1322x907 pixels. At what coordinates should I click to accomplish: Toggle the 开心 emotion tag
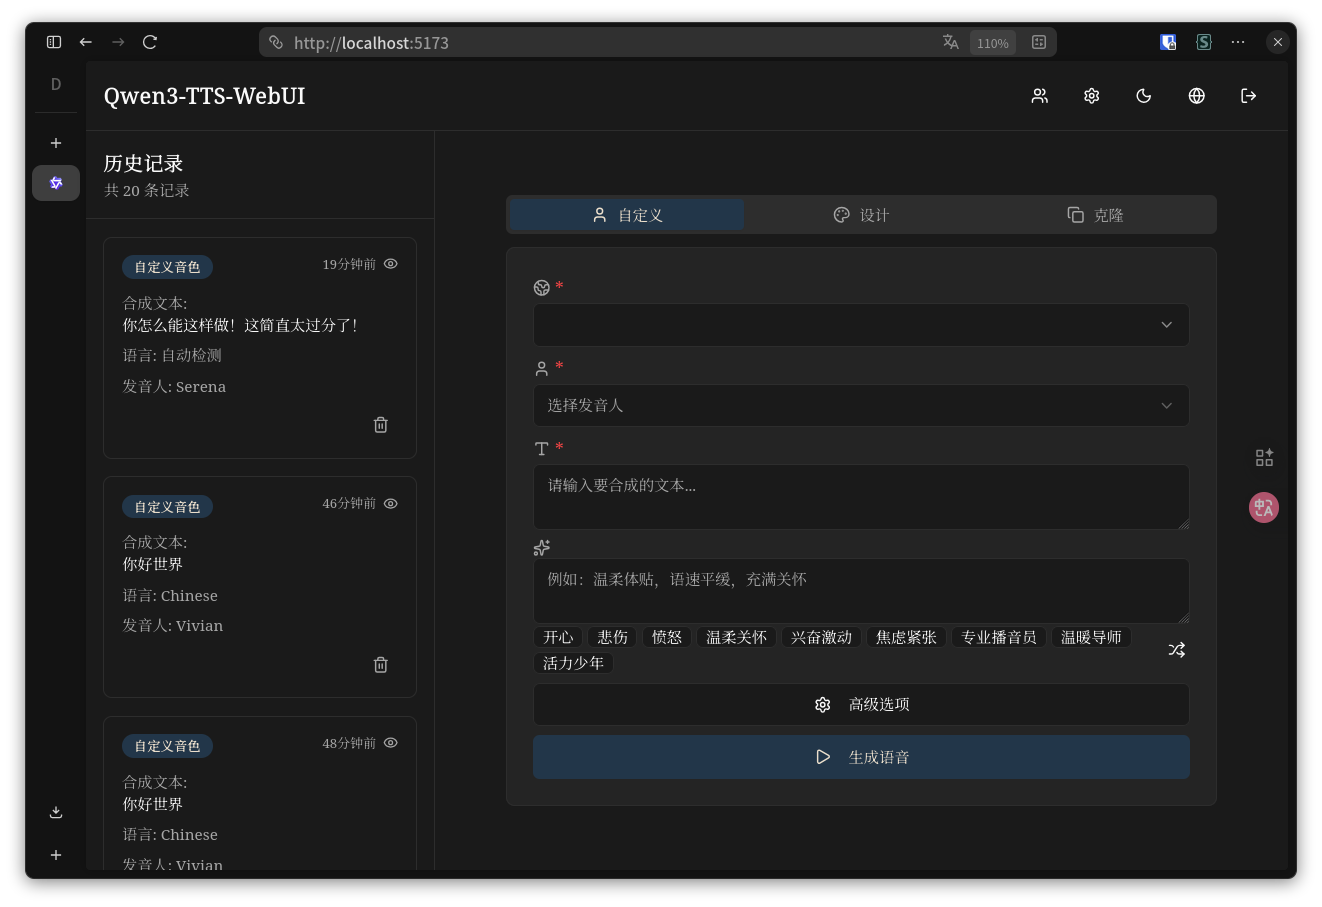point(558,636)
